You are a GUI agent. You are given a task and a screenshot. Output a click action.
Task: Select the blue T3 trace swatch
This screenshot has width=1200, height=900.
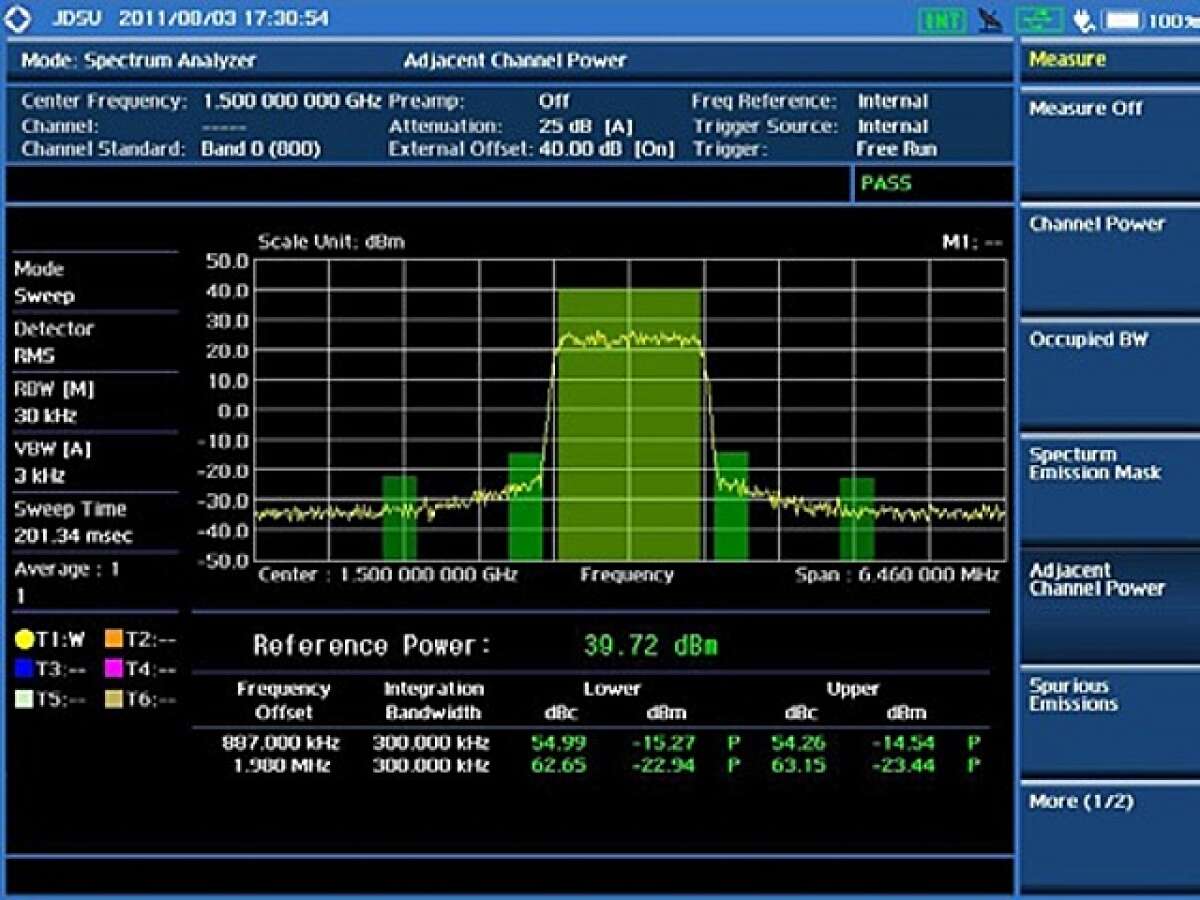tap(24, 669)
